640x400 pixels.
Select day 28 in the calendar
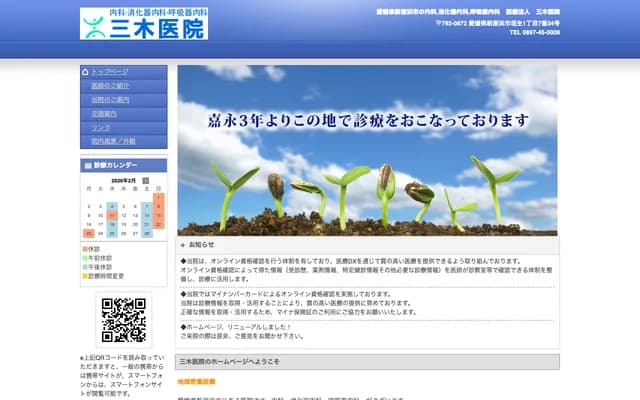click(147, 233)
